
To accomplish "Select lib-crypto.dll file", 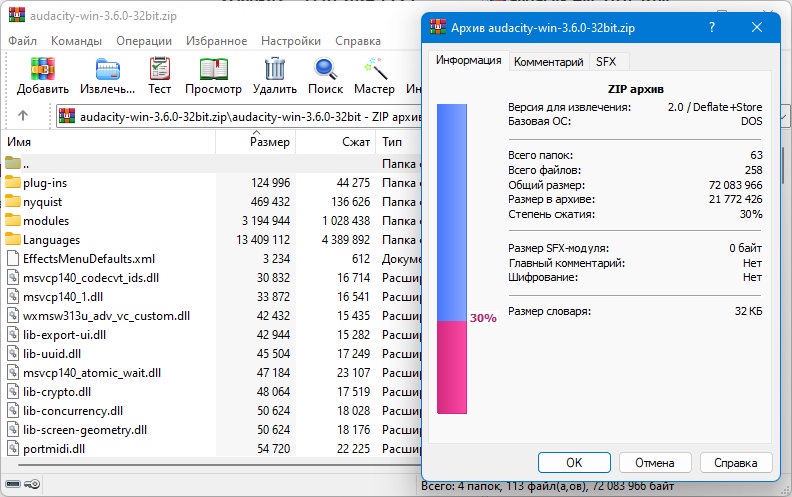I will [57, 392].
